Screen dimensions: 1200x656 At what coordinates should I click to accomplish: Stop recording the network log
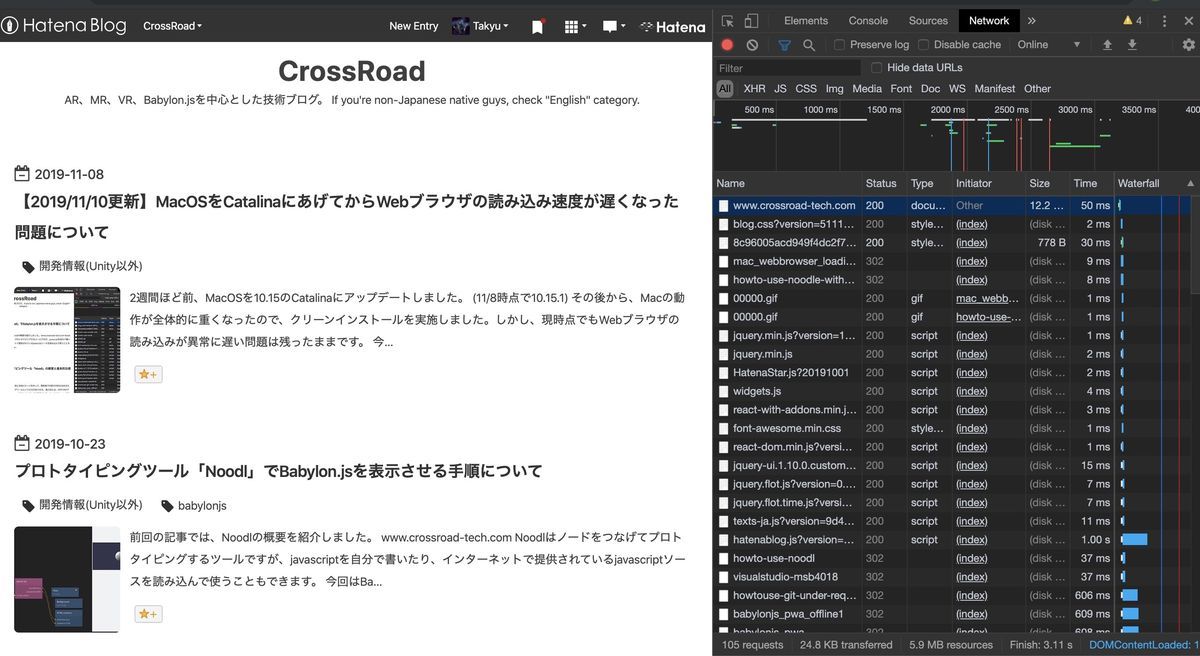(x=727, y=45)
